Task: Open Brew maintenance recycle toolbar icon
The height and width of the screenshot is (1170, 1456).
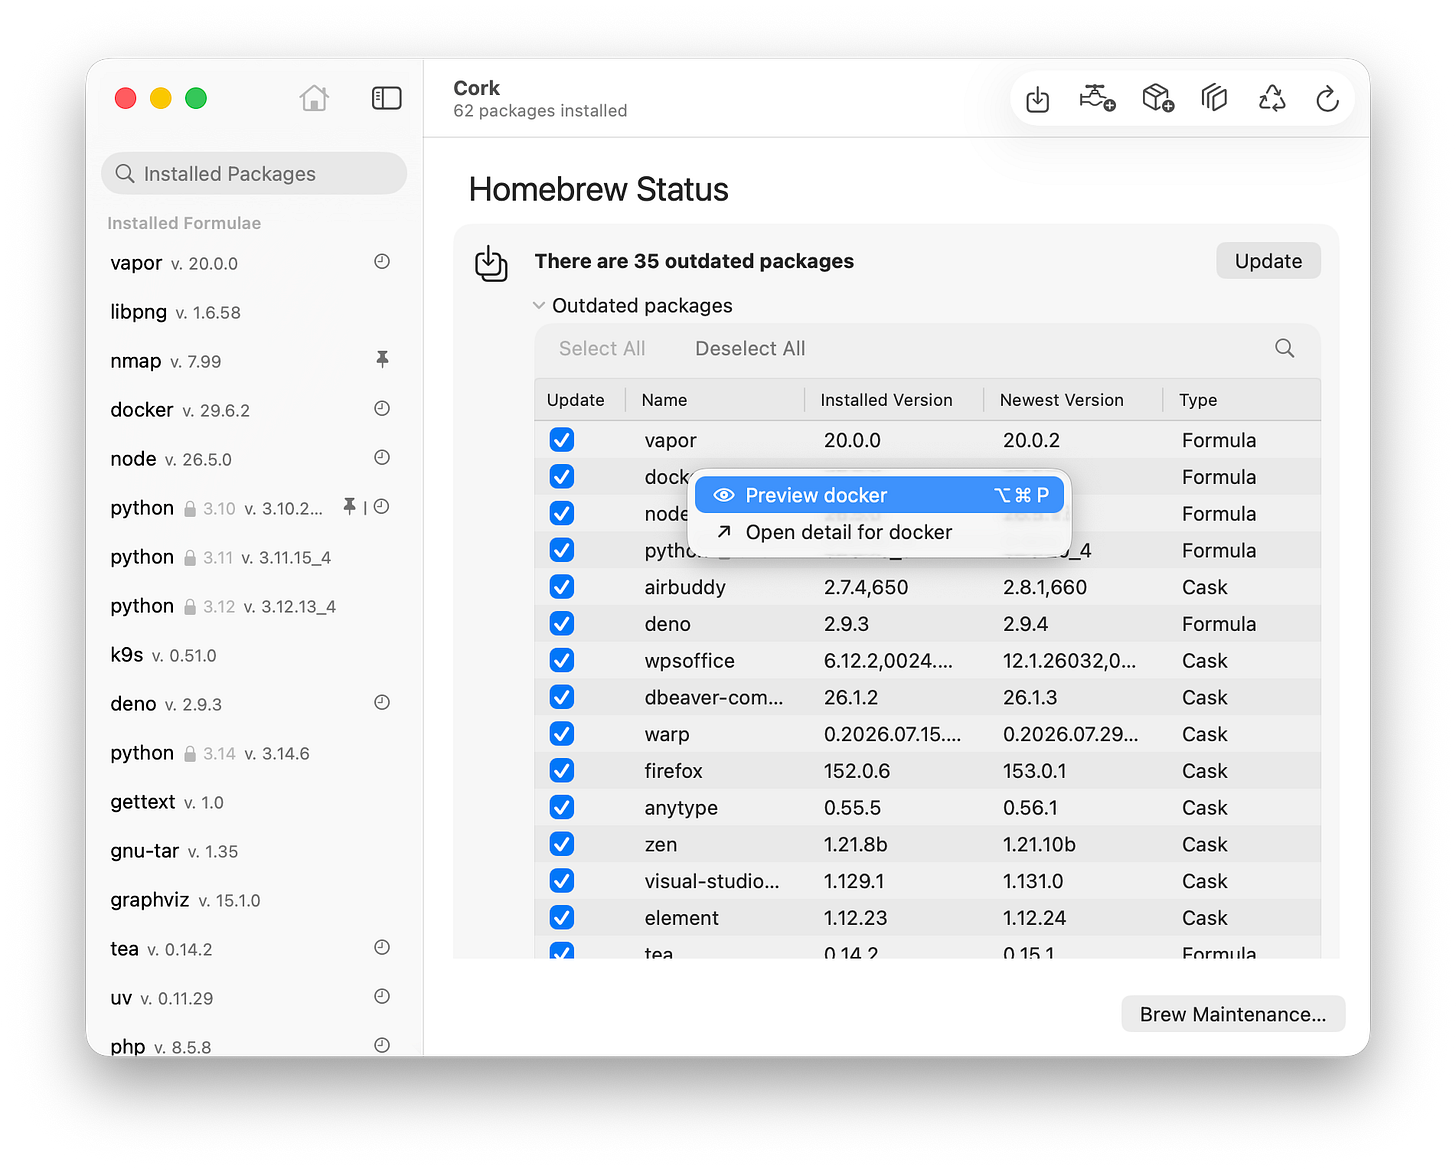Action: click(x=1272, y=98)
